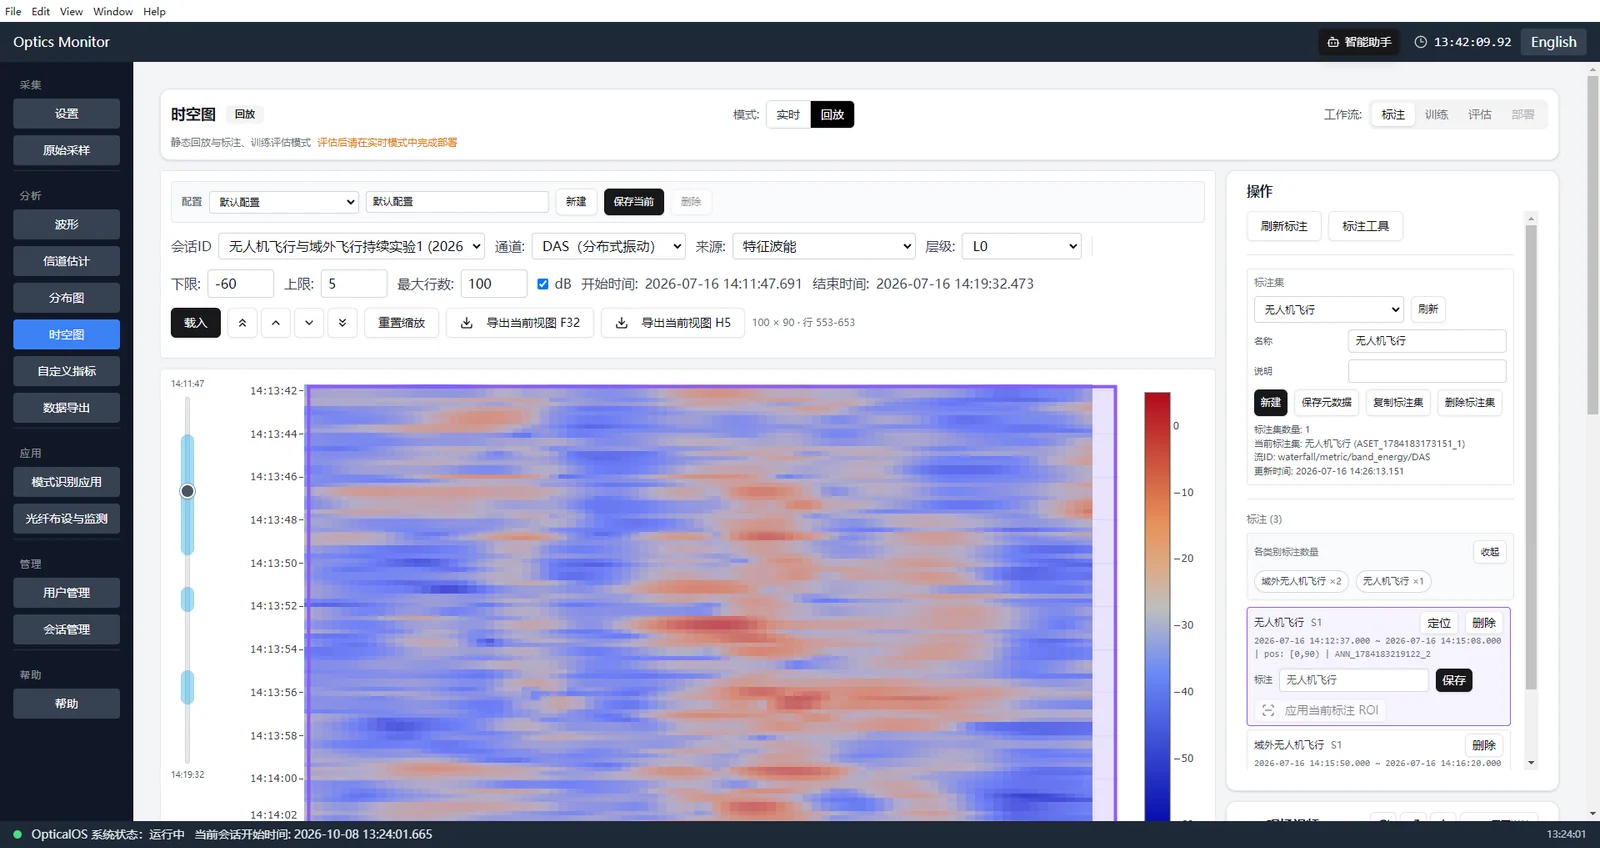Click the 说明 input field
This screenshot has height=848, width=1600.
click(1427, 371)
